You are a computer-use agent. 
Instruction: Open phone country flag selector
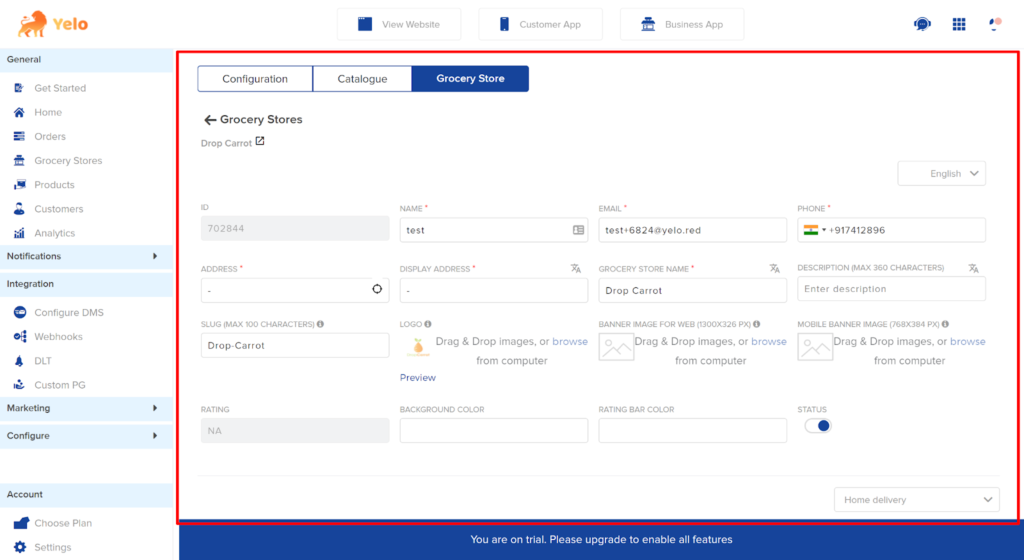pos(814,230)
